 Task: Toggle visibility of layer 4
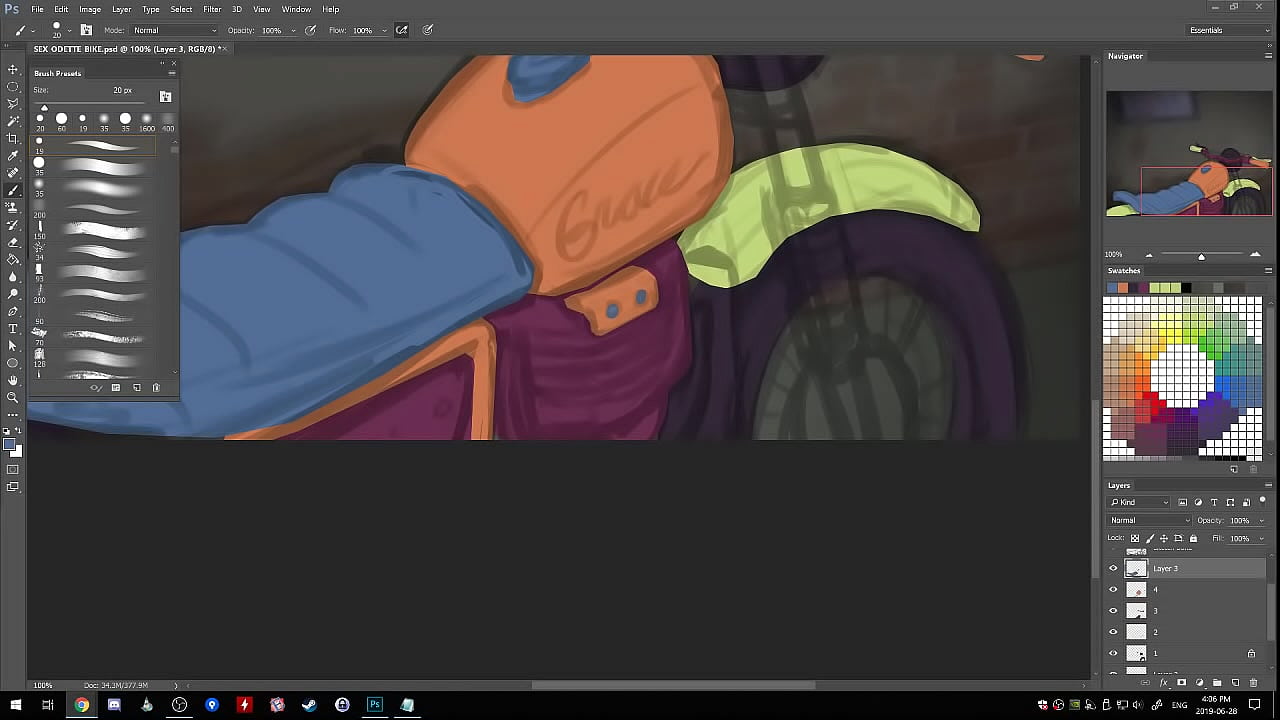click(1113, 590)
